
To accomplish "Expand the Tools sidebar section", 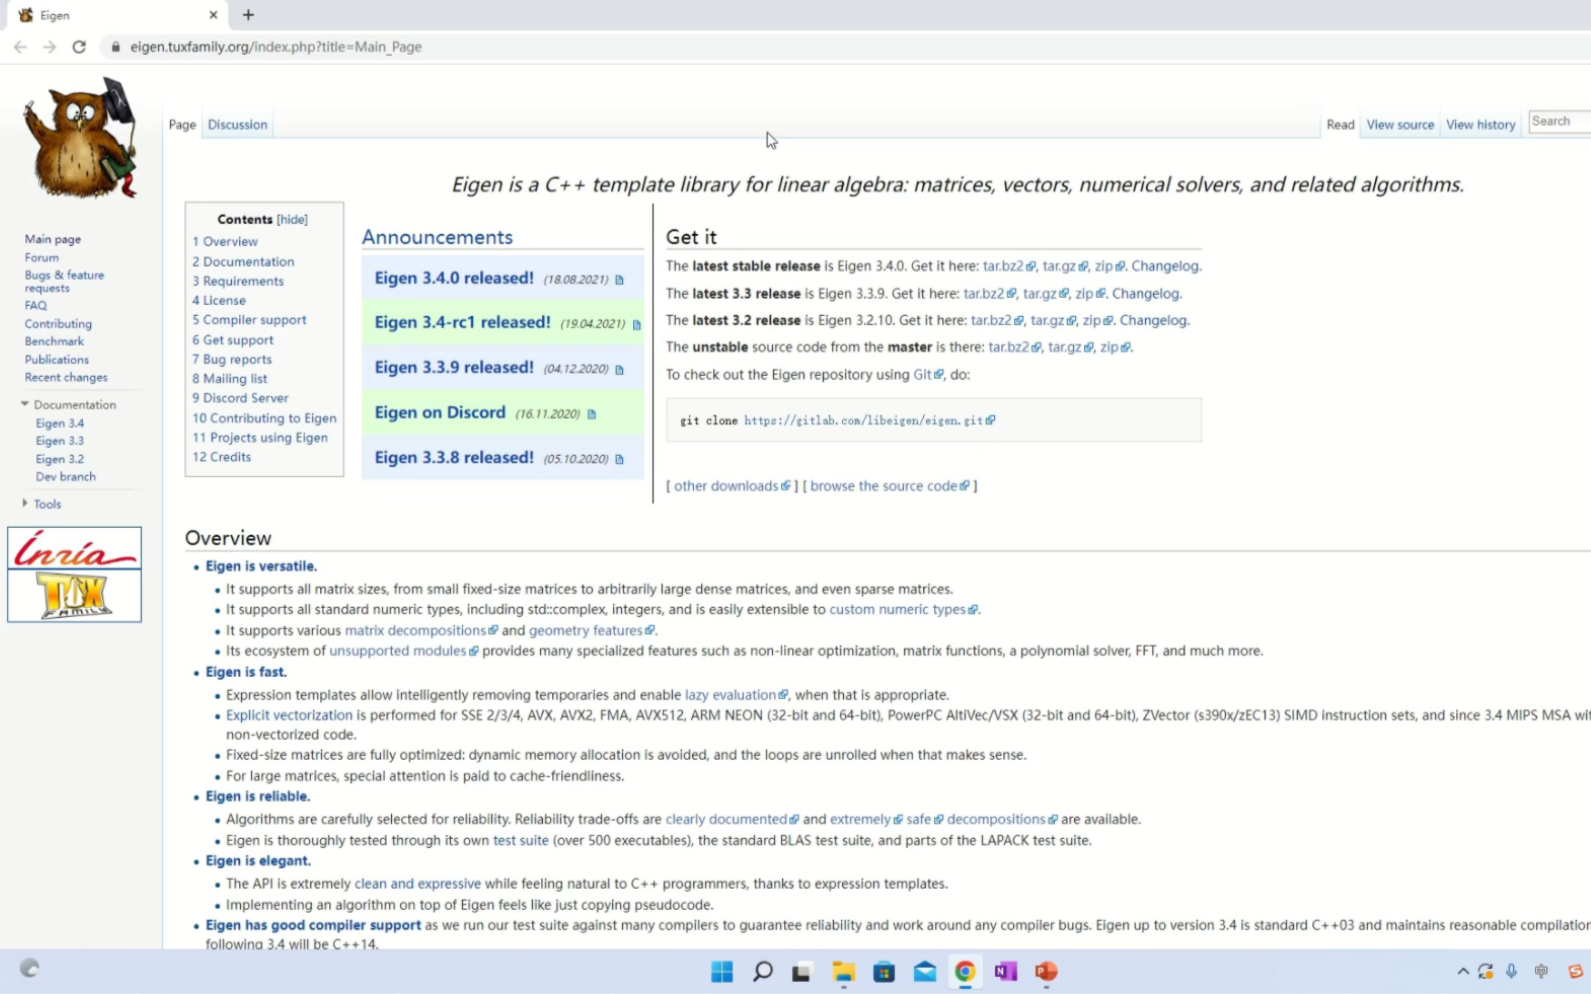I will tap(41, 504).
